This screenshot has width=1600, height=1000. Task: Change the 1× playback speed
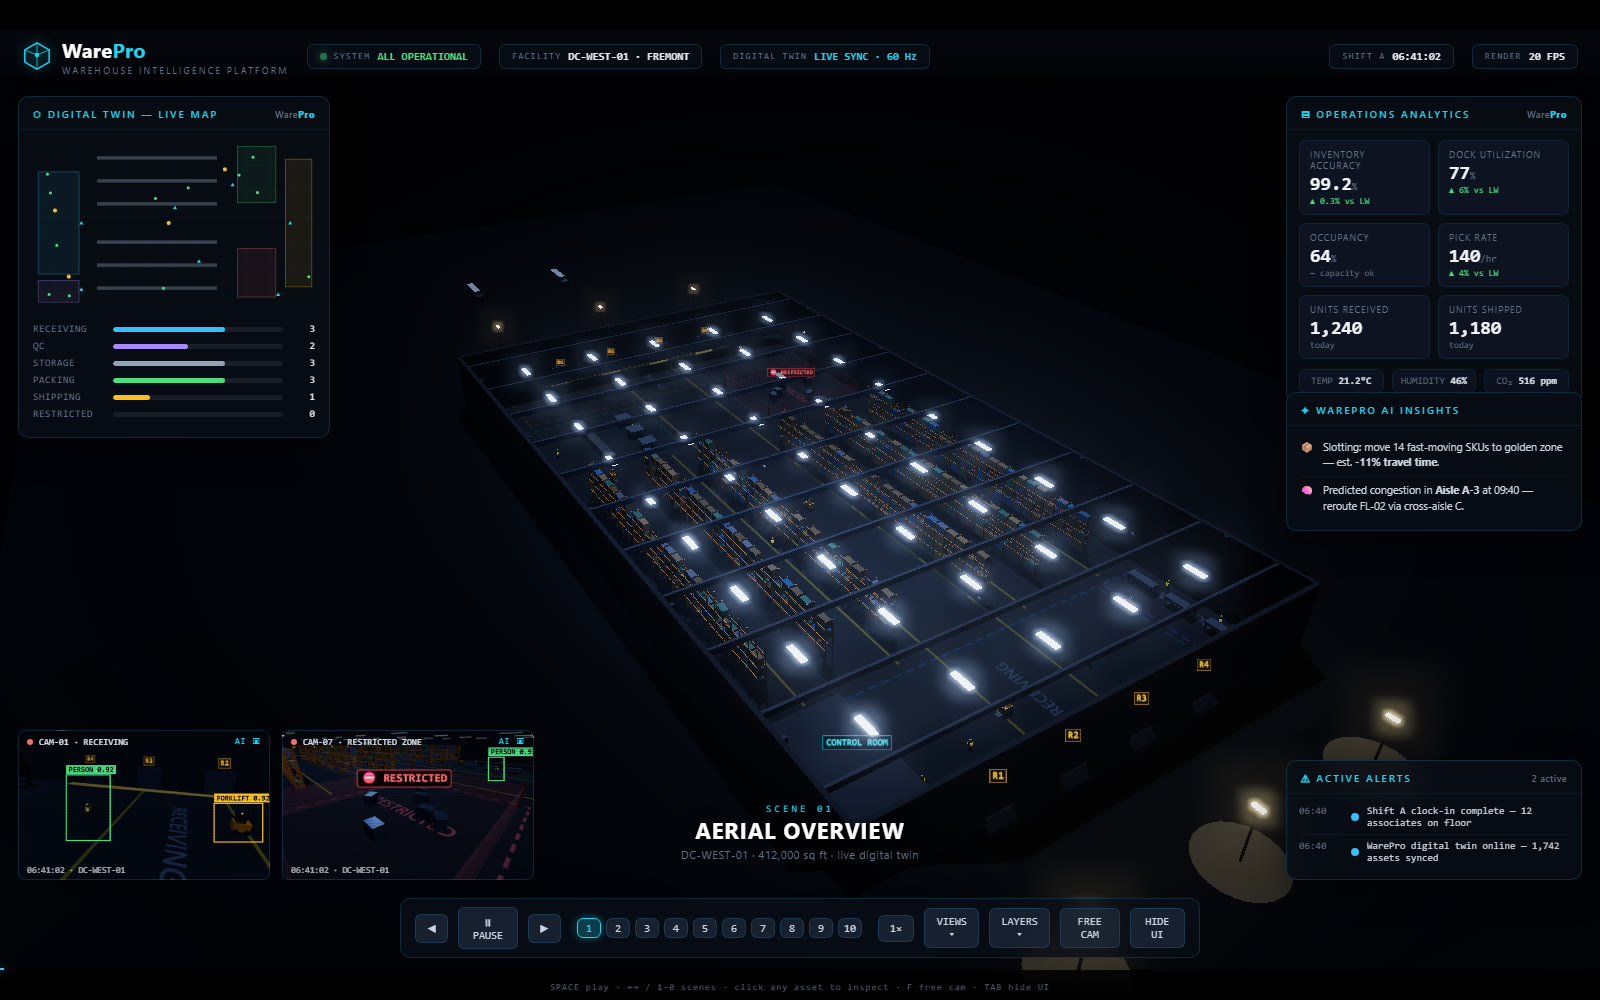pyautogui.click(x=896, y=928)
